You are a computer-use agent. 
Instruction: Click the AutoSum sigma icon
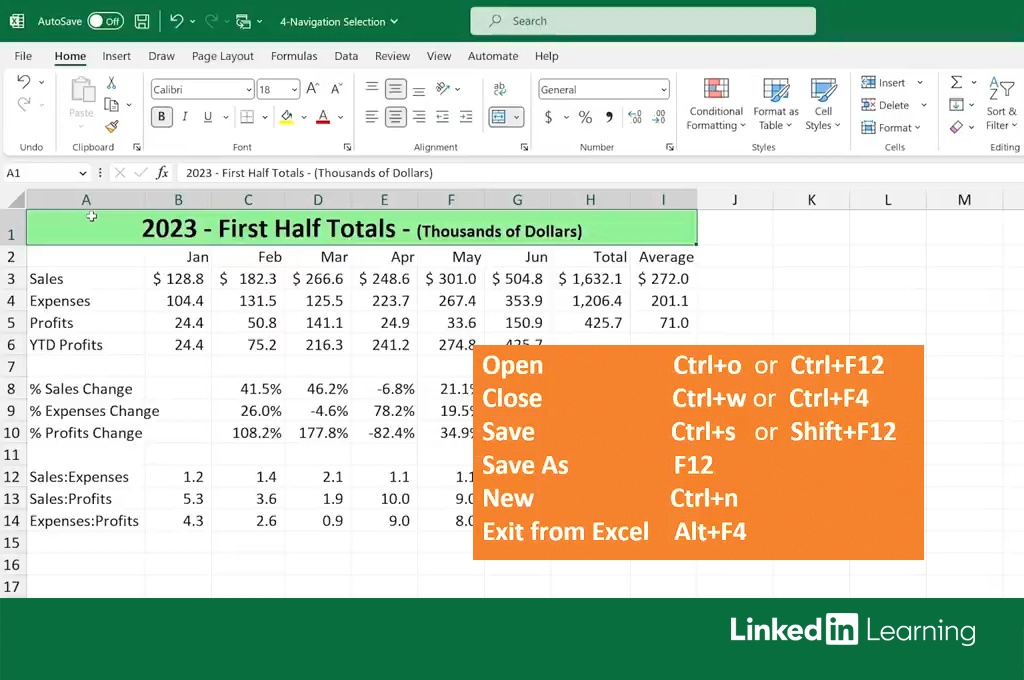956,82
